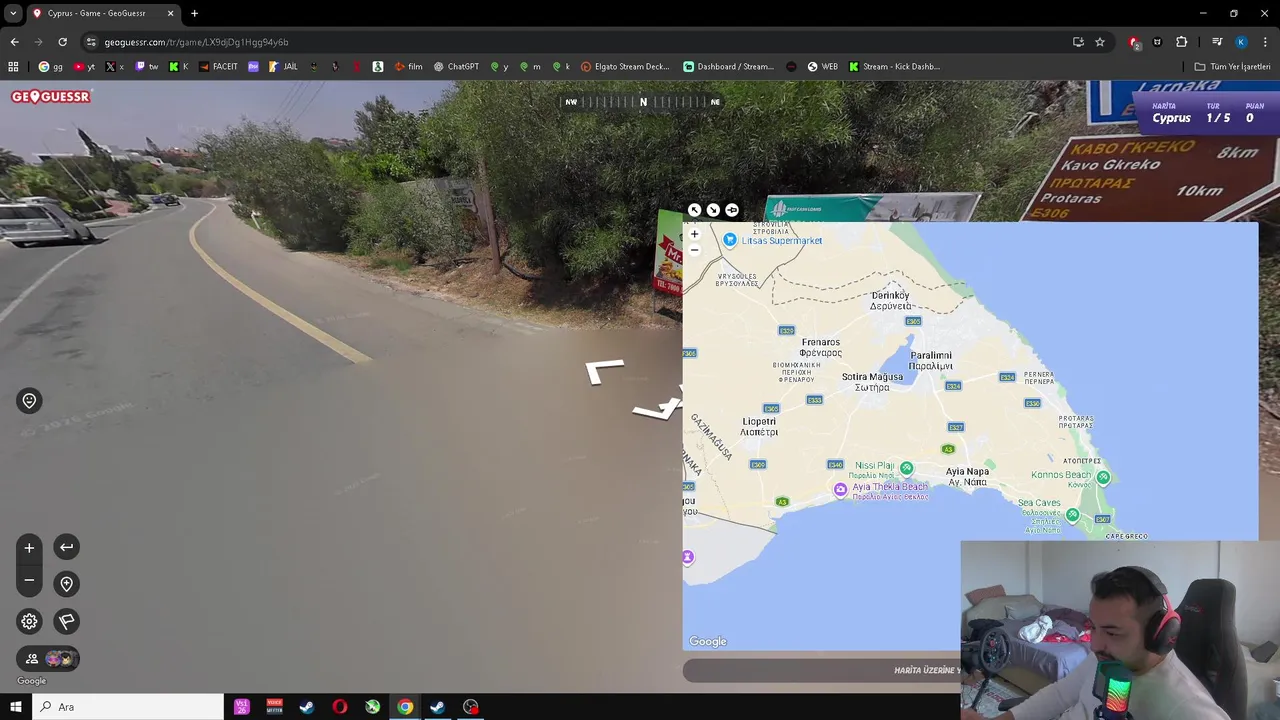The height and width of the screenshot is (720, 1280).
Task: Click the Ara taskbar search box
Action: click(128, 707)
